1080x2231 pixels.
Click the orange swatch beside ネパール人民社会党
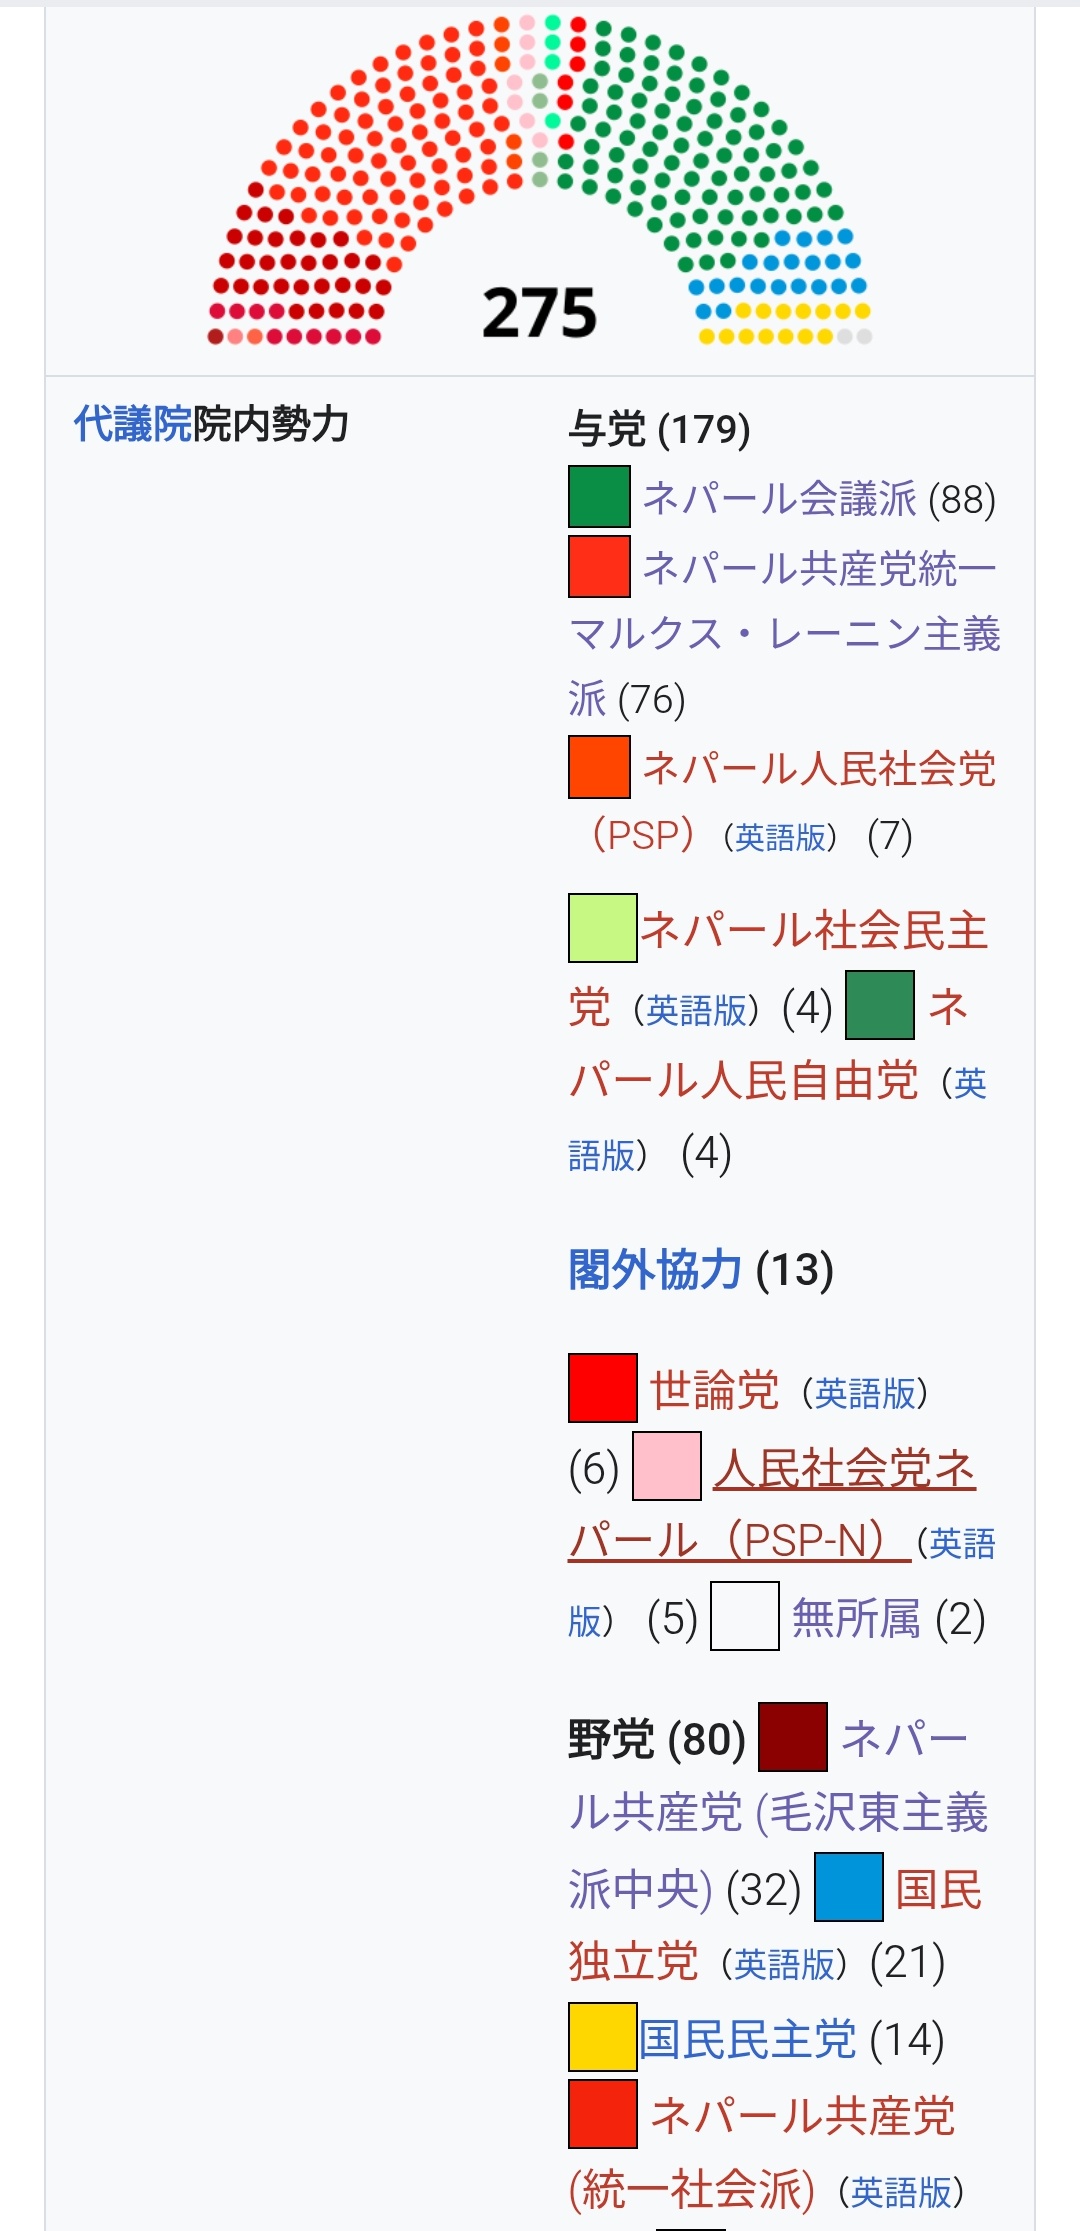coord(599,767)
